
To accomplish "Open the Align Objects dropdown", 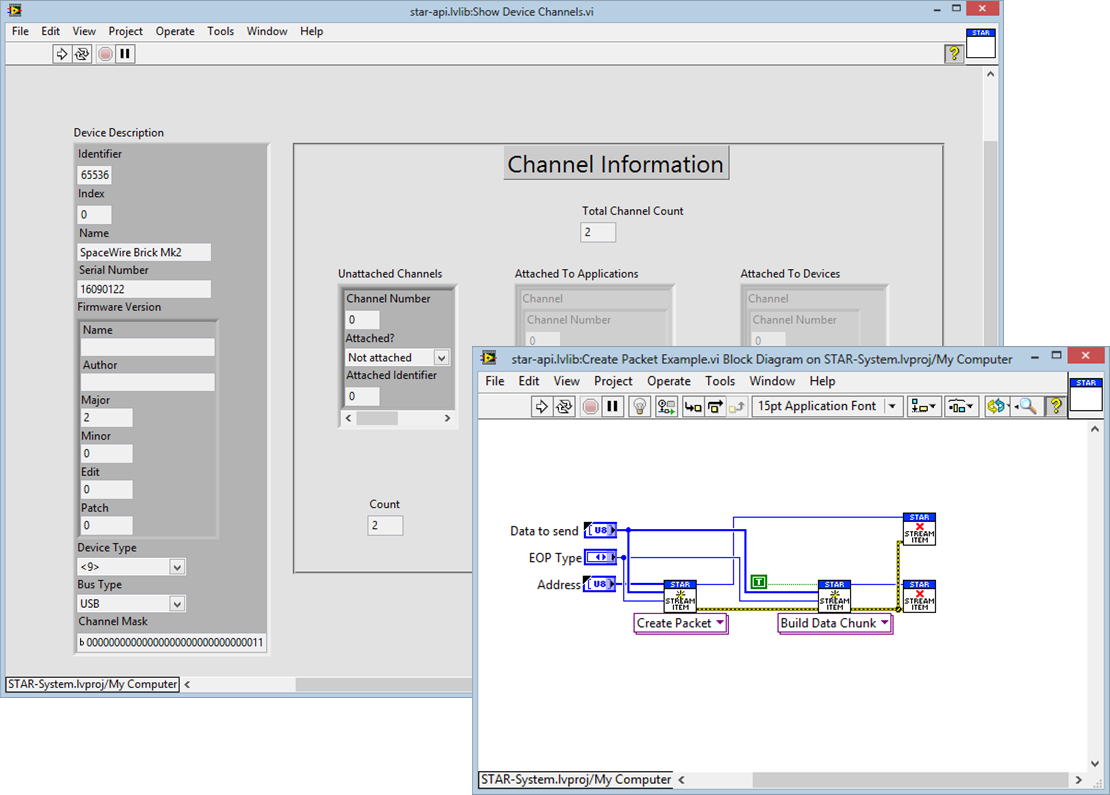I will 924,406.
